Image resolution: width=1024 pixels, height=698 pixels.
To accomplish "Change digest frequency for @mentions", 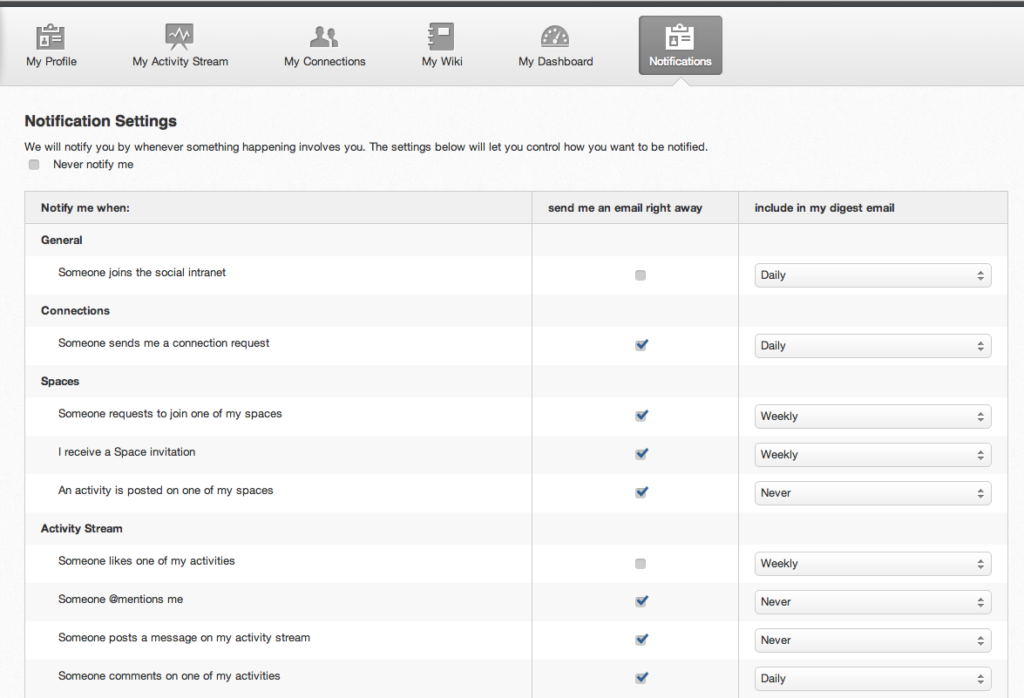I will pos(872,602).
